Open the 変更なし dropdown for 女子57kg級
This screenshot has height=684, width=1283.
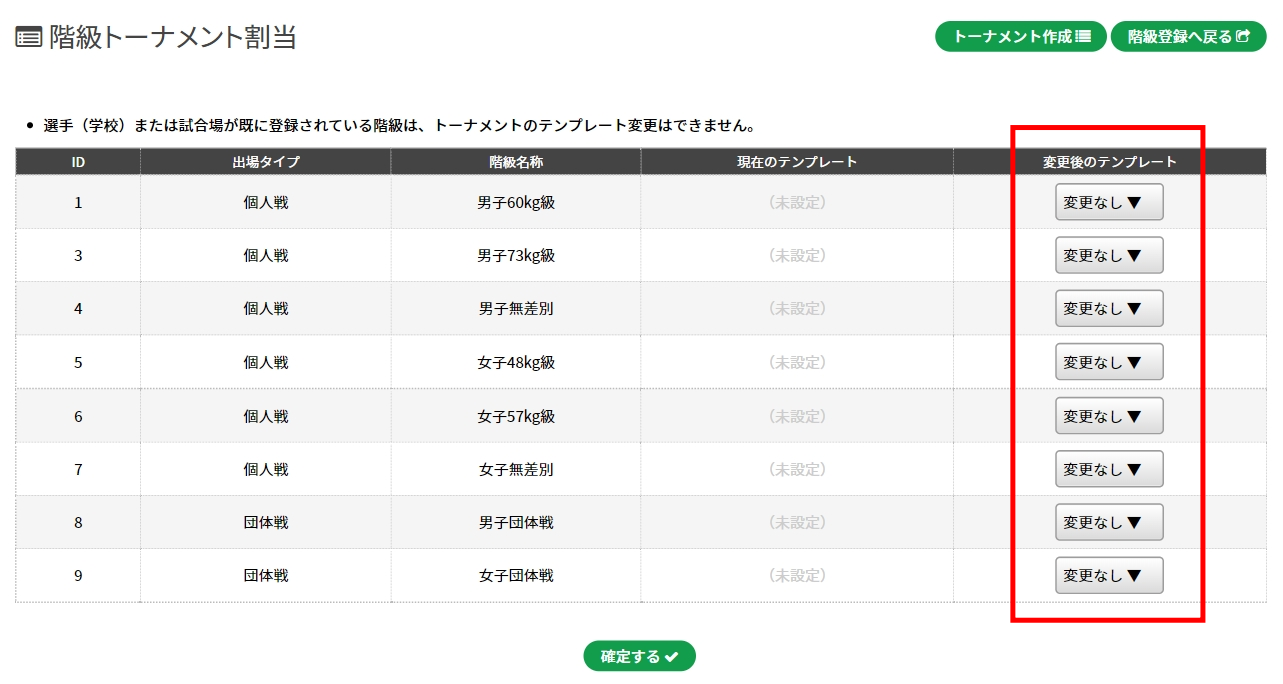(x=1109, y=415)
